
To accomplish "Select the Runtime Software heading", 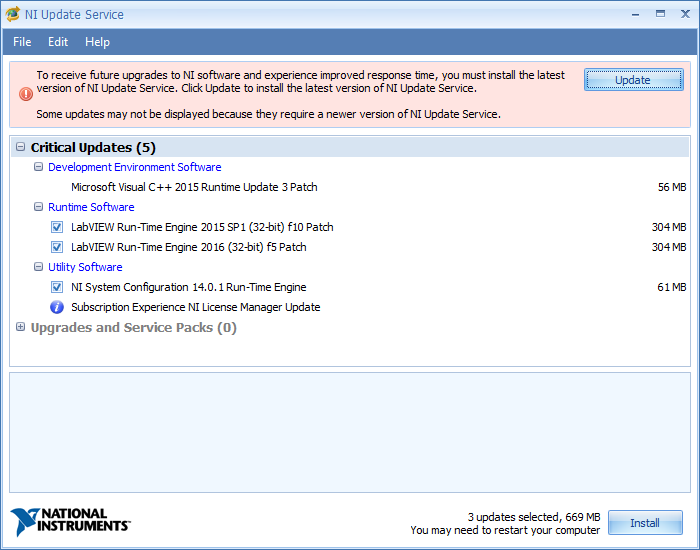I will (91, 207).
